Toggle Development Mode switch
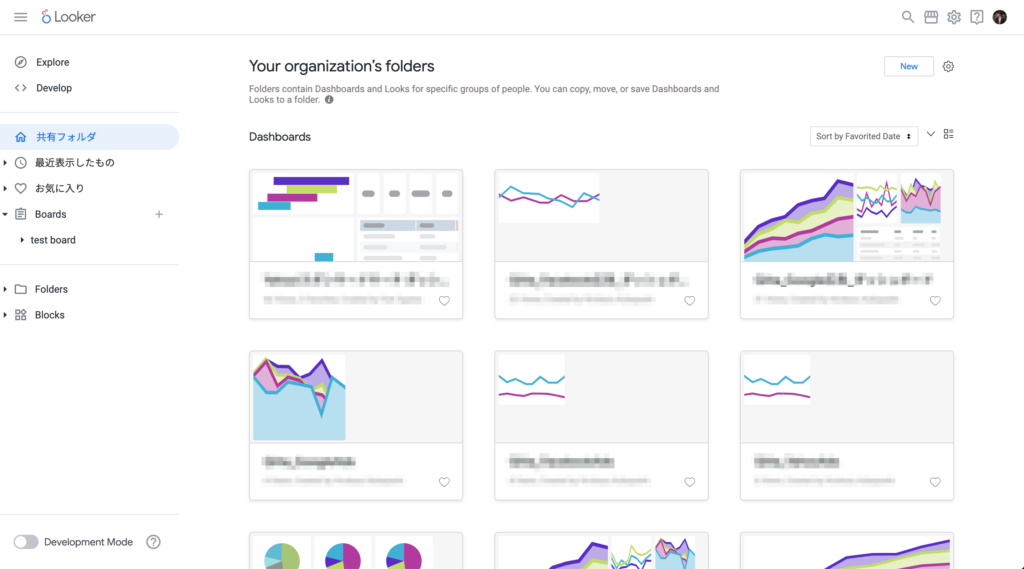 coord(26,542)
